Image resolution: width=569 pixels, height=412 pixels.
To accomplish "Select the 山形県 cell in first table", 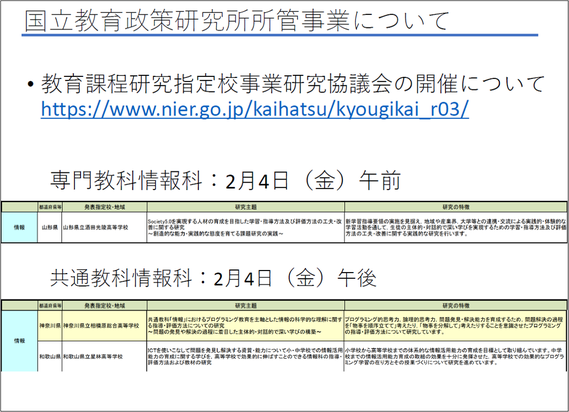I will tap(50, 227).
